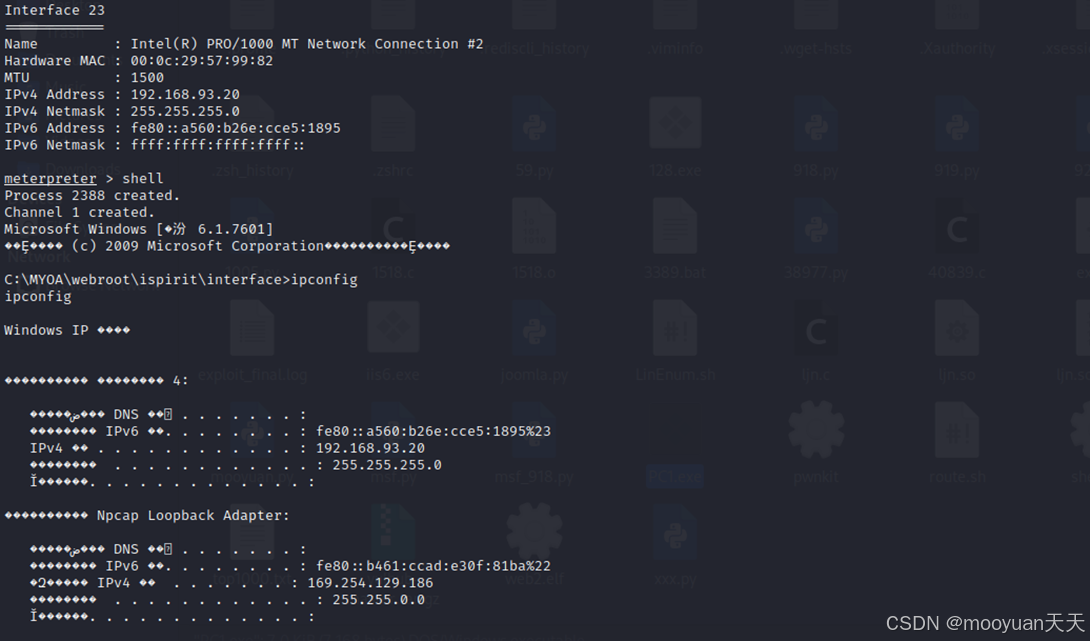The image size is (1090, 641).
Task: Click the MAC address 00:0c:29:57:99:82
Action: tap(202, 60)
